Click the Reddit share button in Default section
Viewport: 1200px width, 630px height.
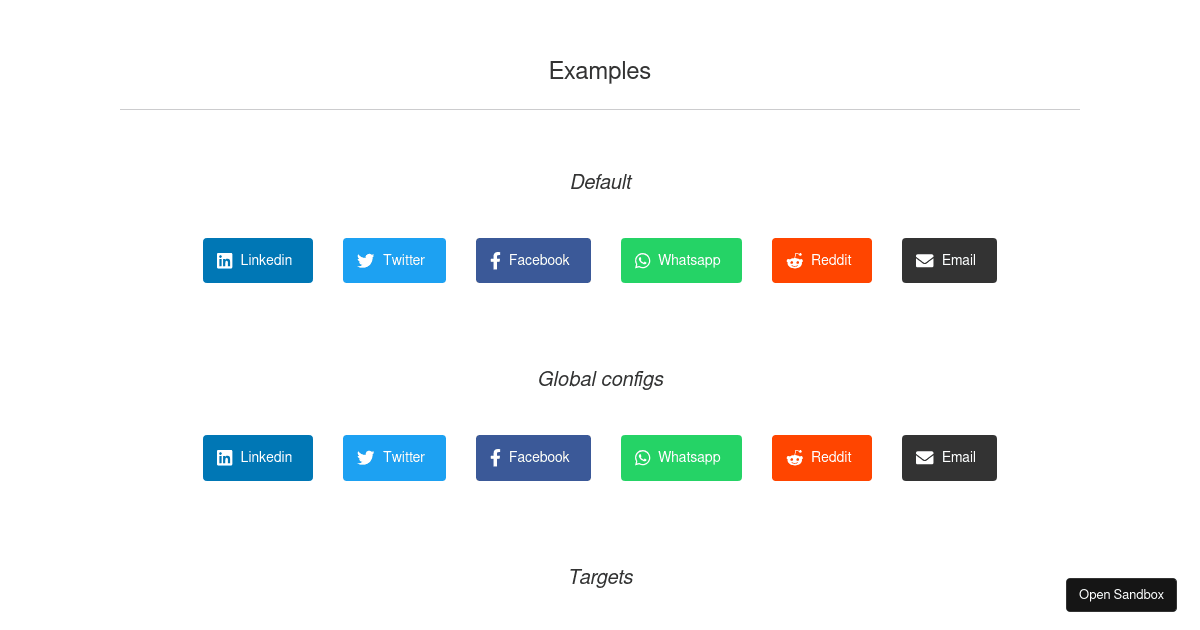point(821,260)
